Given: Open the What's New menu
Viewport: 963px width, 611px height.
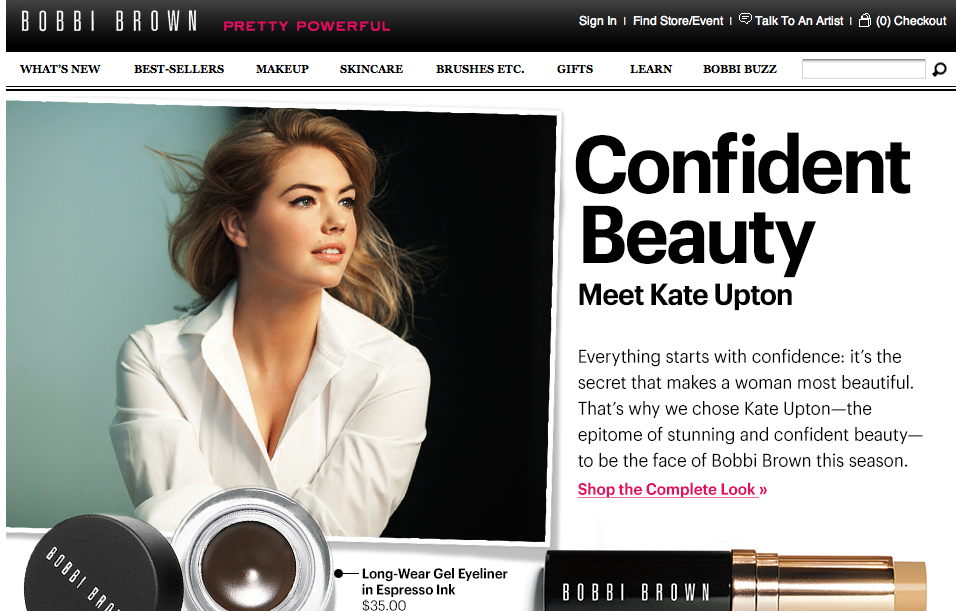Looking at the screenshot, I should [60, 69].
